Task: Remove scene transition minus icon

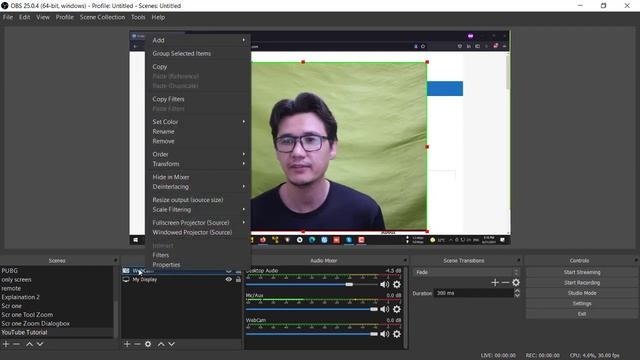Action: coord(505,282)
